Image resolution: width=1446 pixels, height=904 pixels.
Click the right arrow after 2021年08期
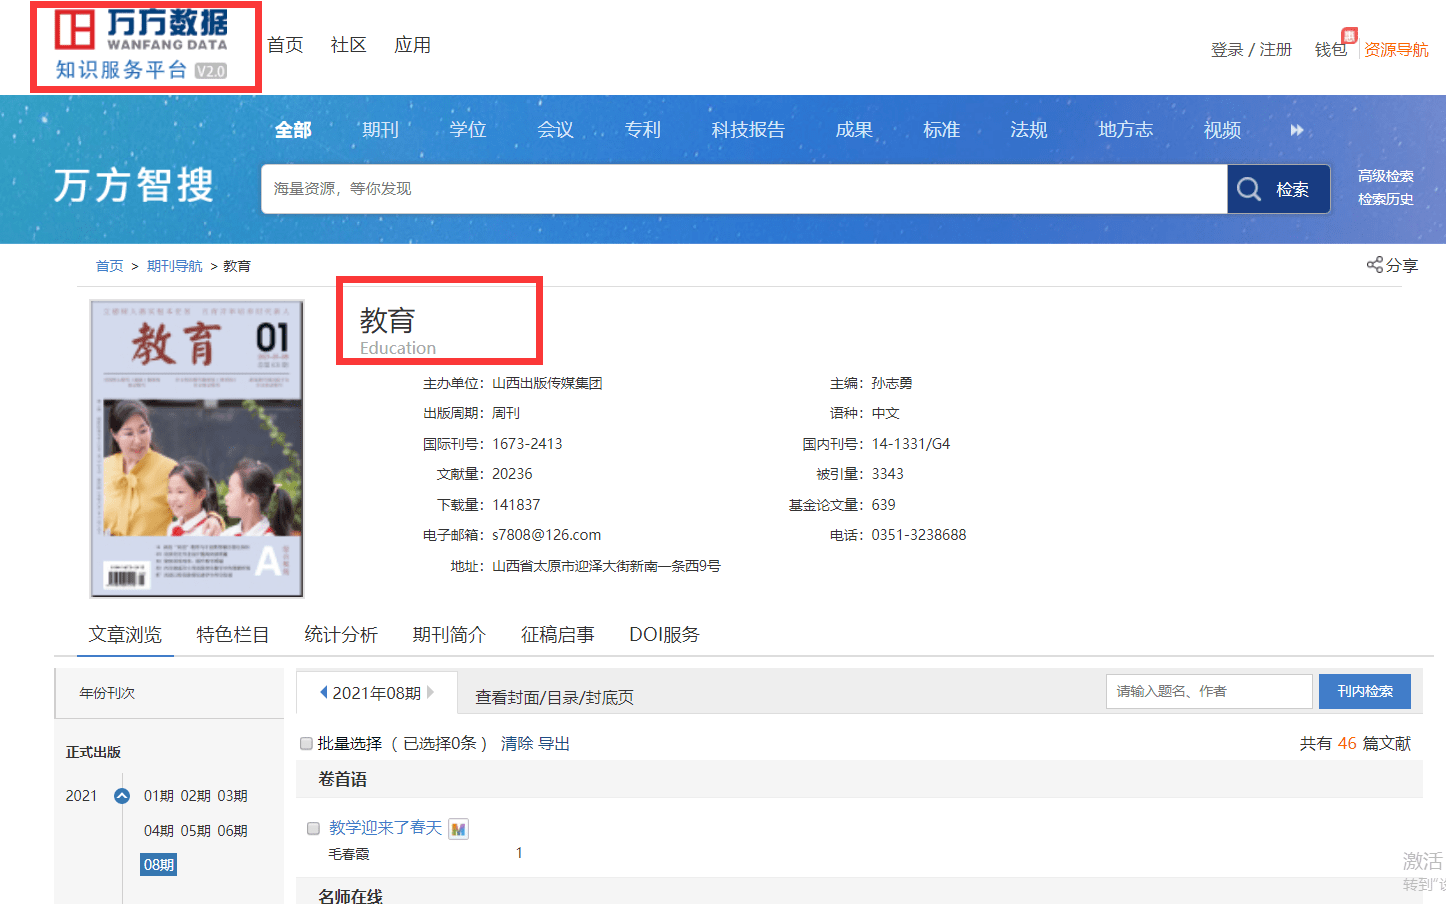point(430,690)
